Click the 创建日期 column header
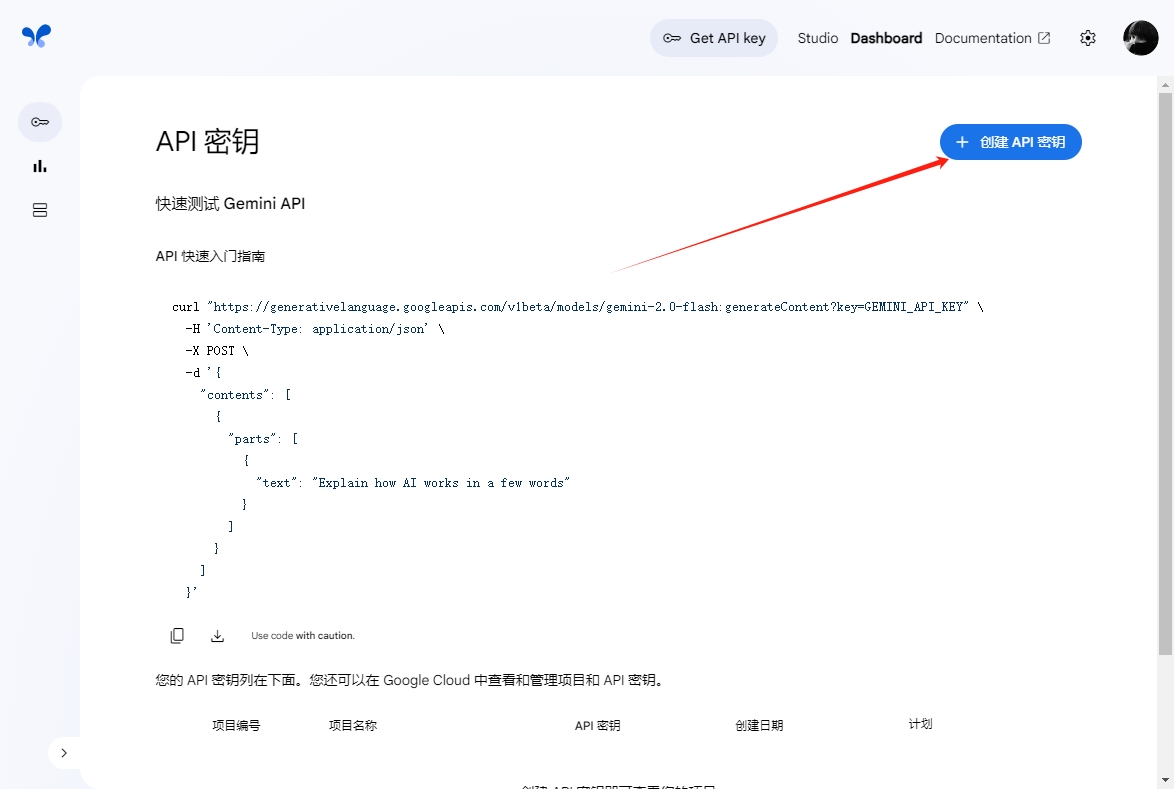This screenshot has width=1174, height=789. [759, 725]
